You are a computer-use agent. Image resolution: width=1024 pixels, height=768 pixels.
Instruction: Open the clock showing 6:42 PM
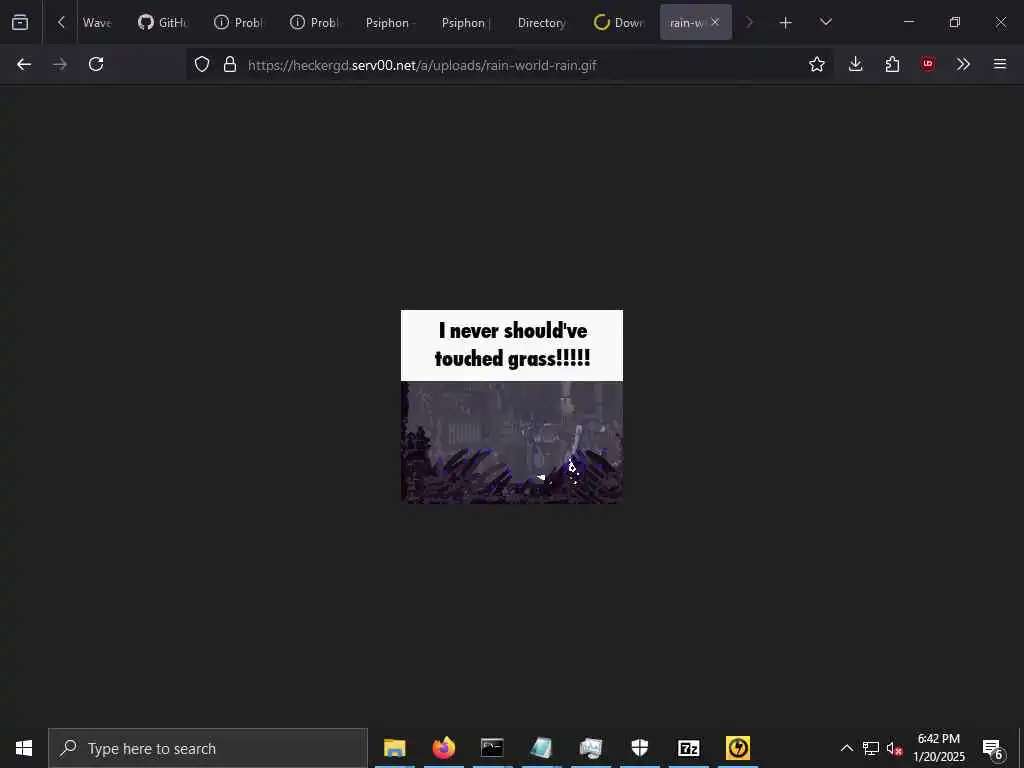tap(939, 748)
